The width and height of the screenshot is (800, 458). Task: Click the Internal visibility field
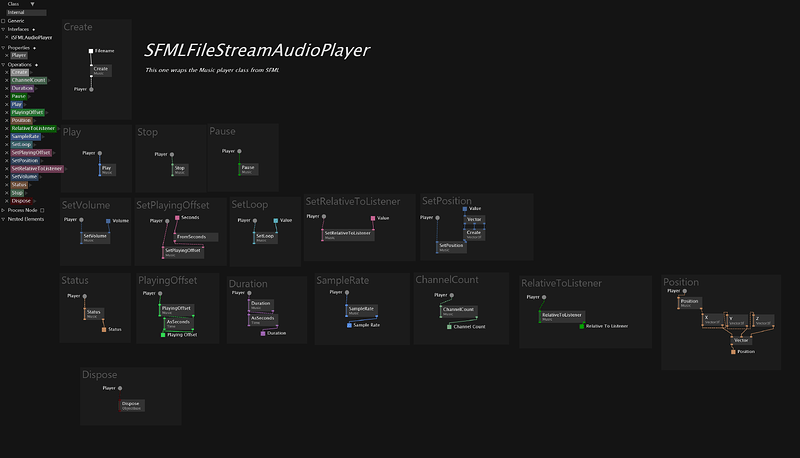26,12
